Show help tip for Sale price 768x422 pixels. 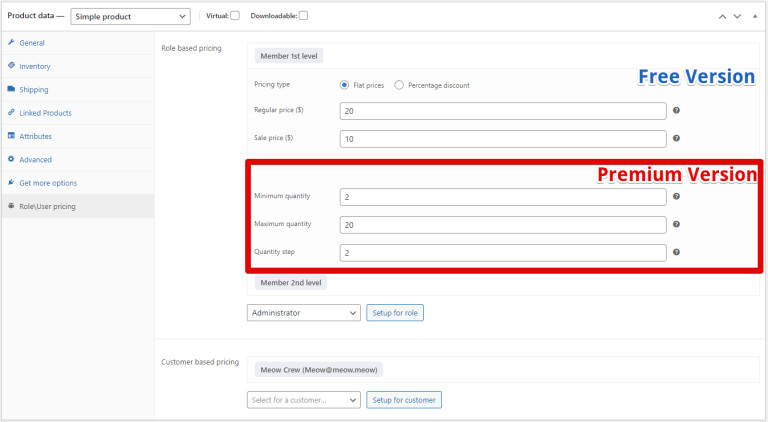(x=676, y=139)
